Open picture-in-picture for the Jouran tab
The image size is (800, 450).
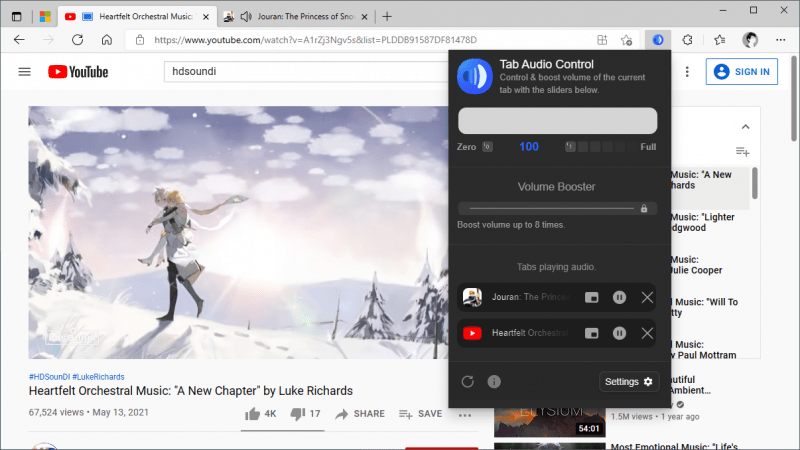pyautogui.click(x=591, y=297)
